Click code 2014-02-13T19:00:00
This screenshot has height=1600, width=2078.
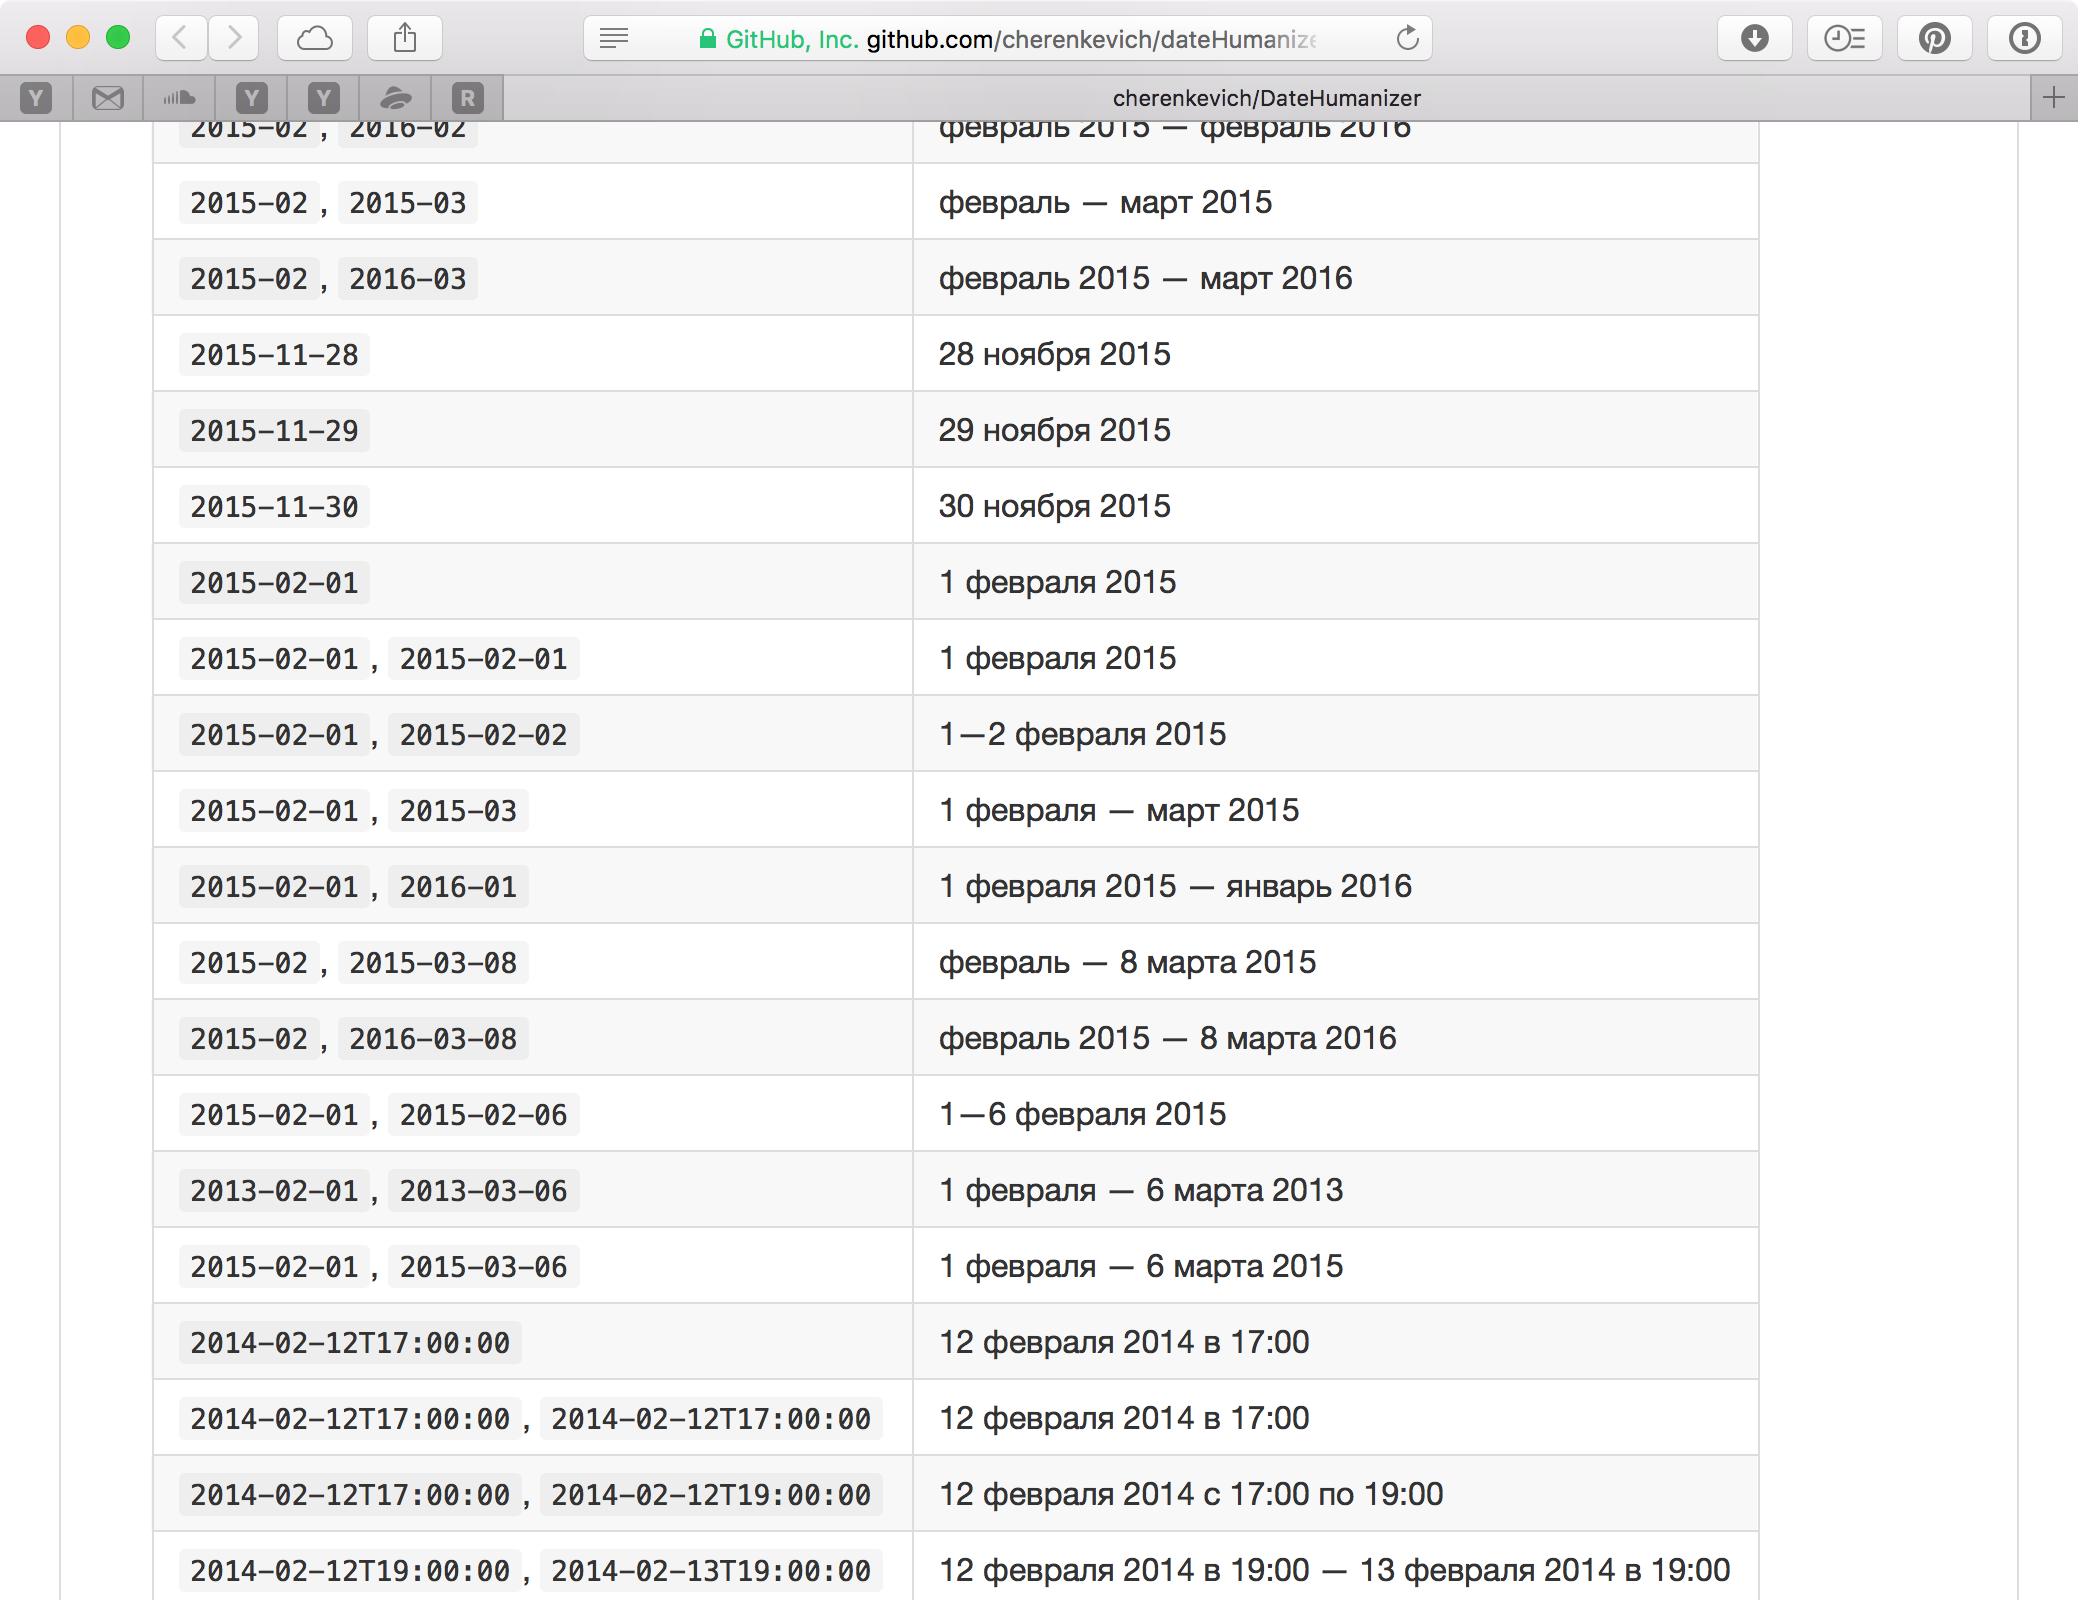point(711,1571)
